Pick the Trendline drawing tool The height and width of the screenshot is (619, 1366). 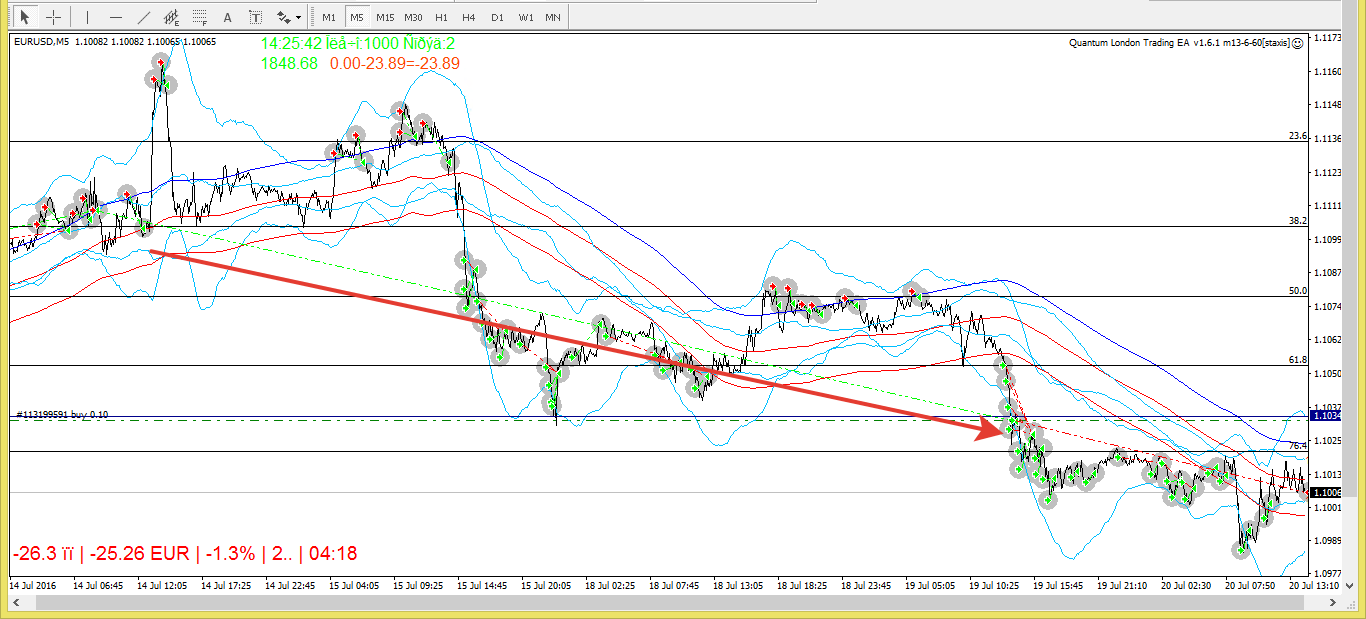click(x=144, y=16)
